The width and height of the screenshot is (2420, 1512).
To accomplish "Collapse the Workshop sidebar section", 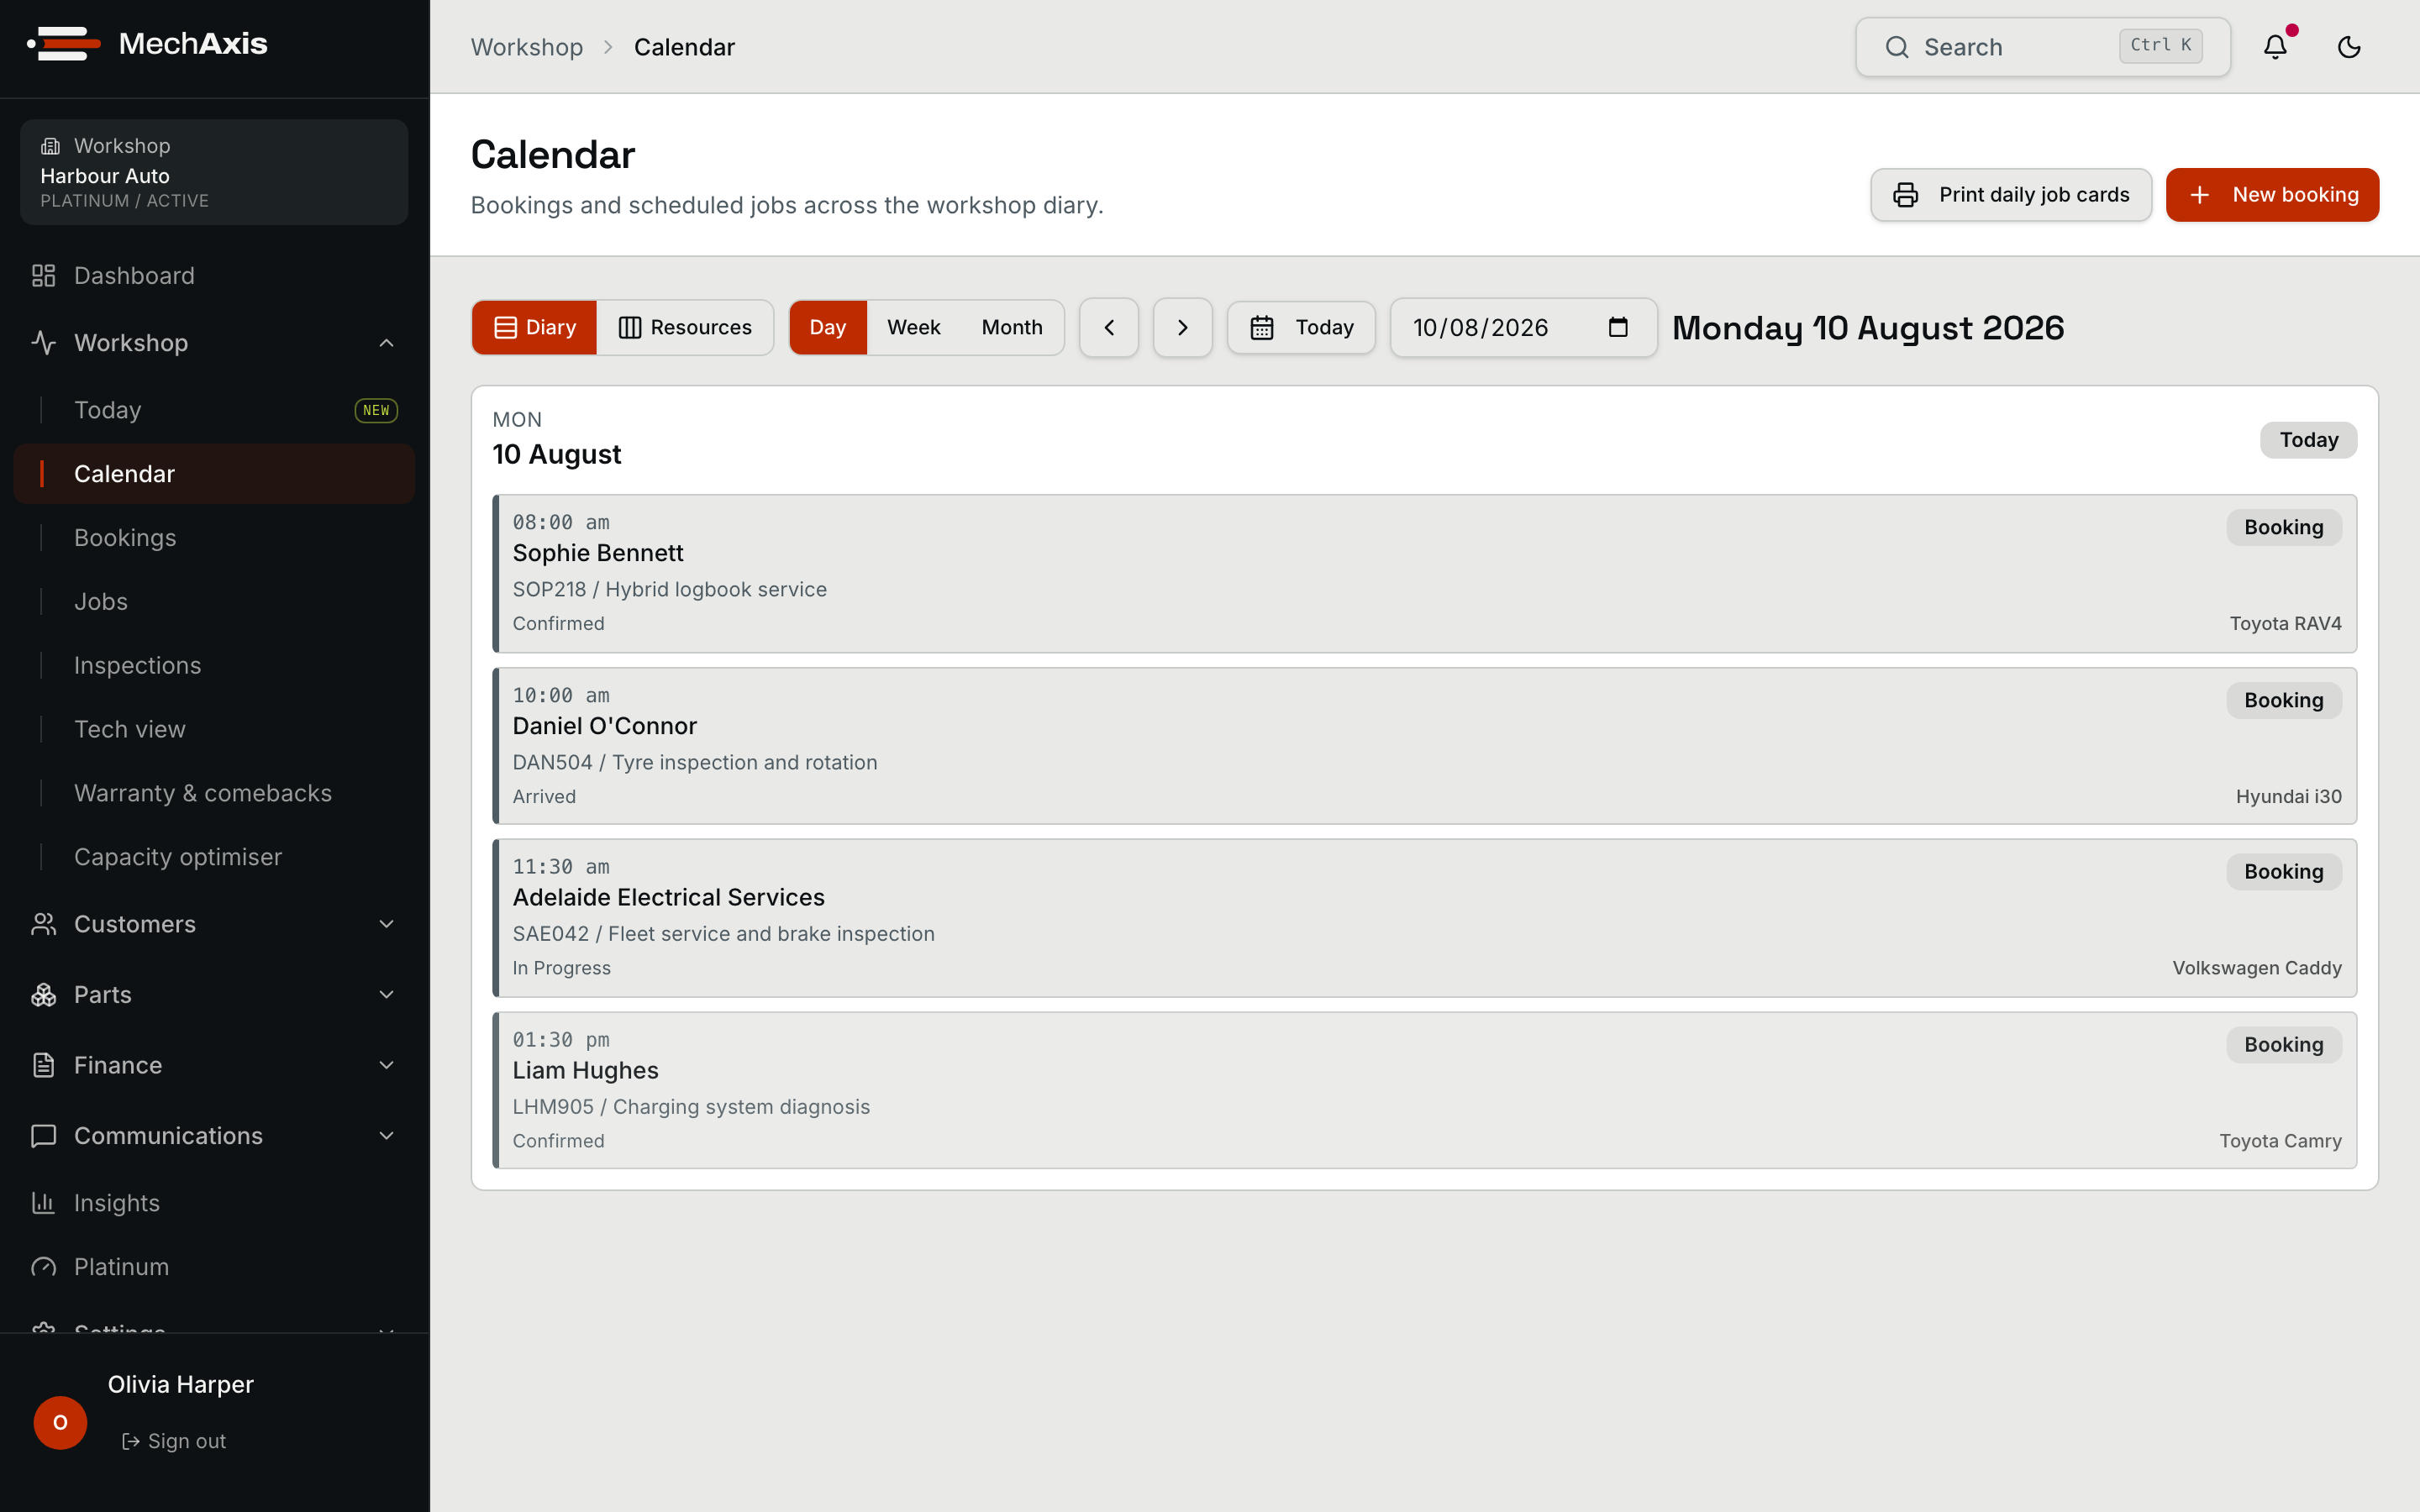I will tap(386, 343).
